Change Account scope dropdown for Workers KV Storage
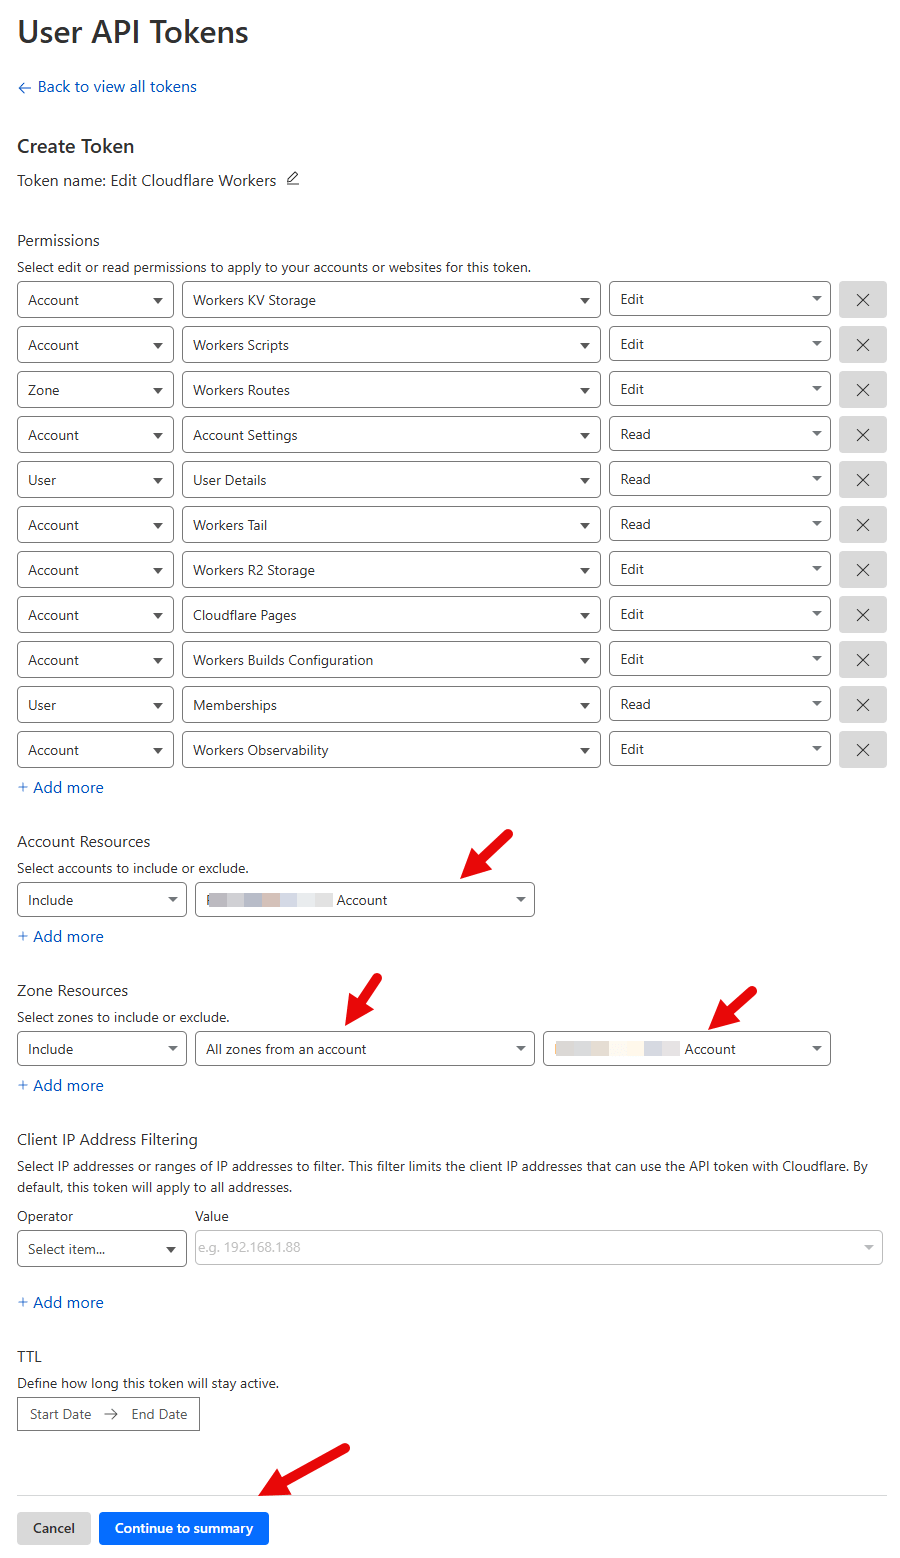The width and height of the screenshot is (900, 1558). pos(95,300)
